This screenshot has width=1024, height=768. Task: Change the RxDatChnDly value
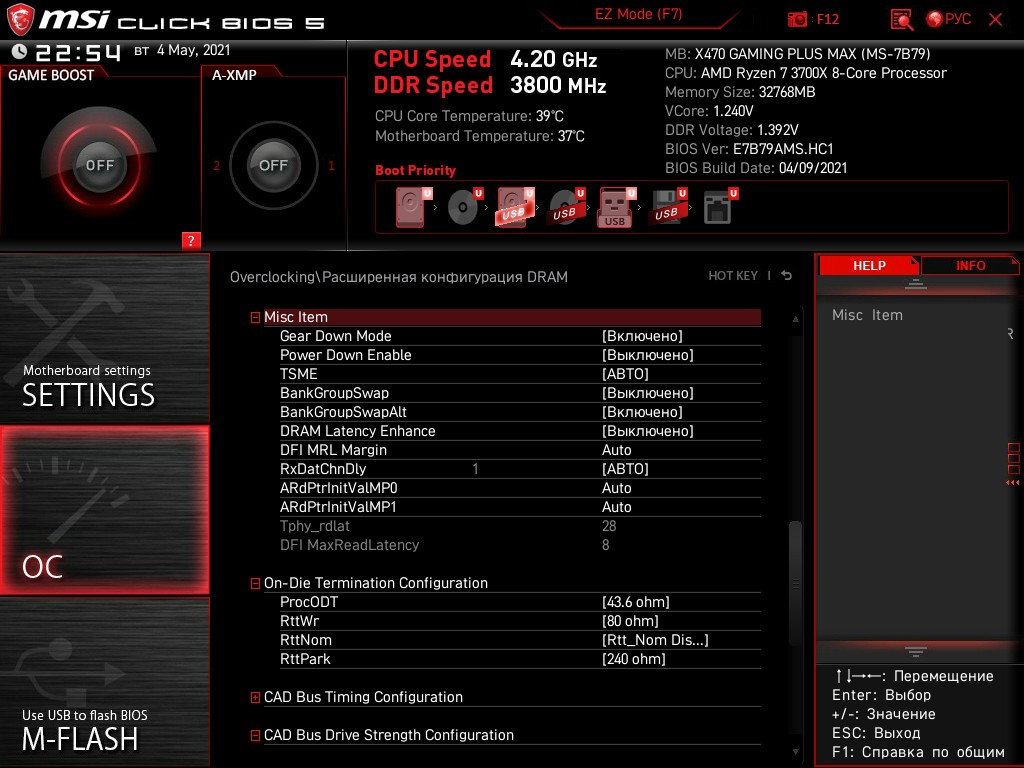tap(625, 469)
